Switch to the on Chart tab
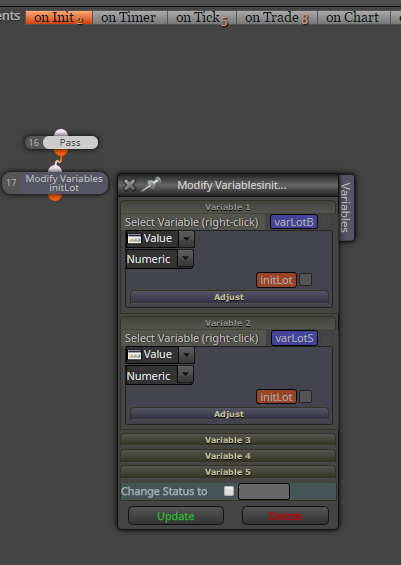Image resolution: width=401 pixels, height=565 pixels. click(353, 17)
